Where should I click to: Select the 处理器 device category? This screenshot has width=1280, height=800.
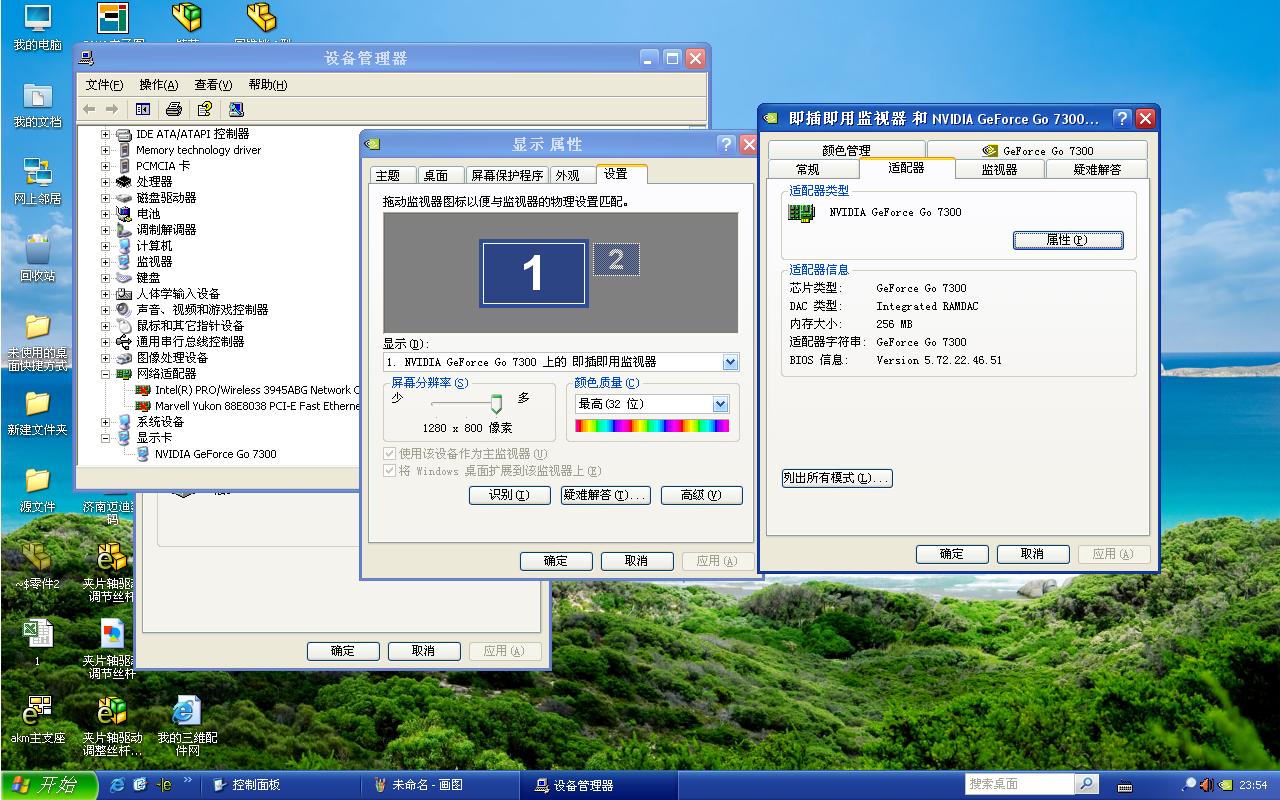[154, 182]
